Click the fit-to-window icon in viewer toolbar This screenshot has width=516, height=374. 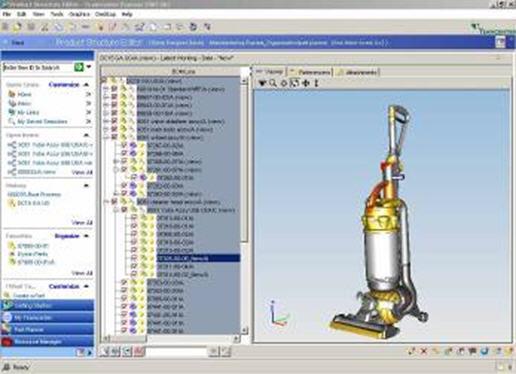[295, 83]
